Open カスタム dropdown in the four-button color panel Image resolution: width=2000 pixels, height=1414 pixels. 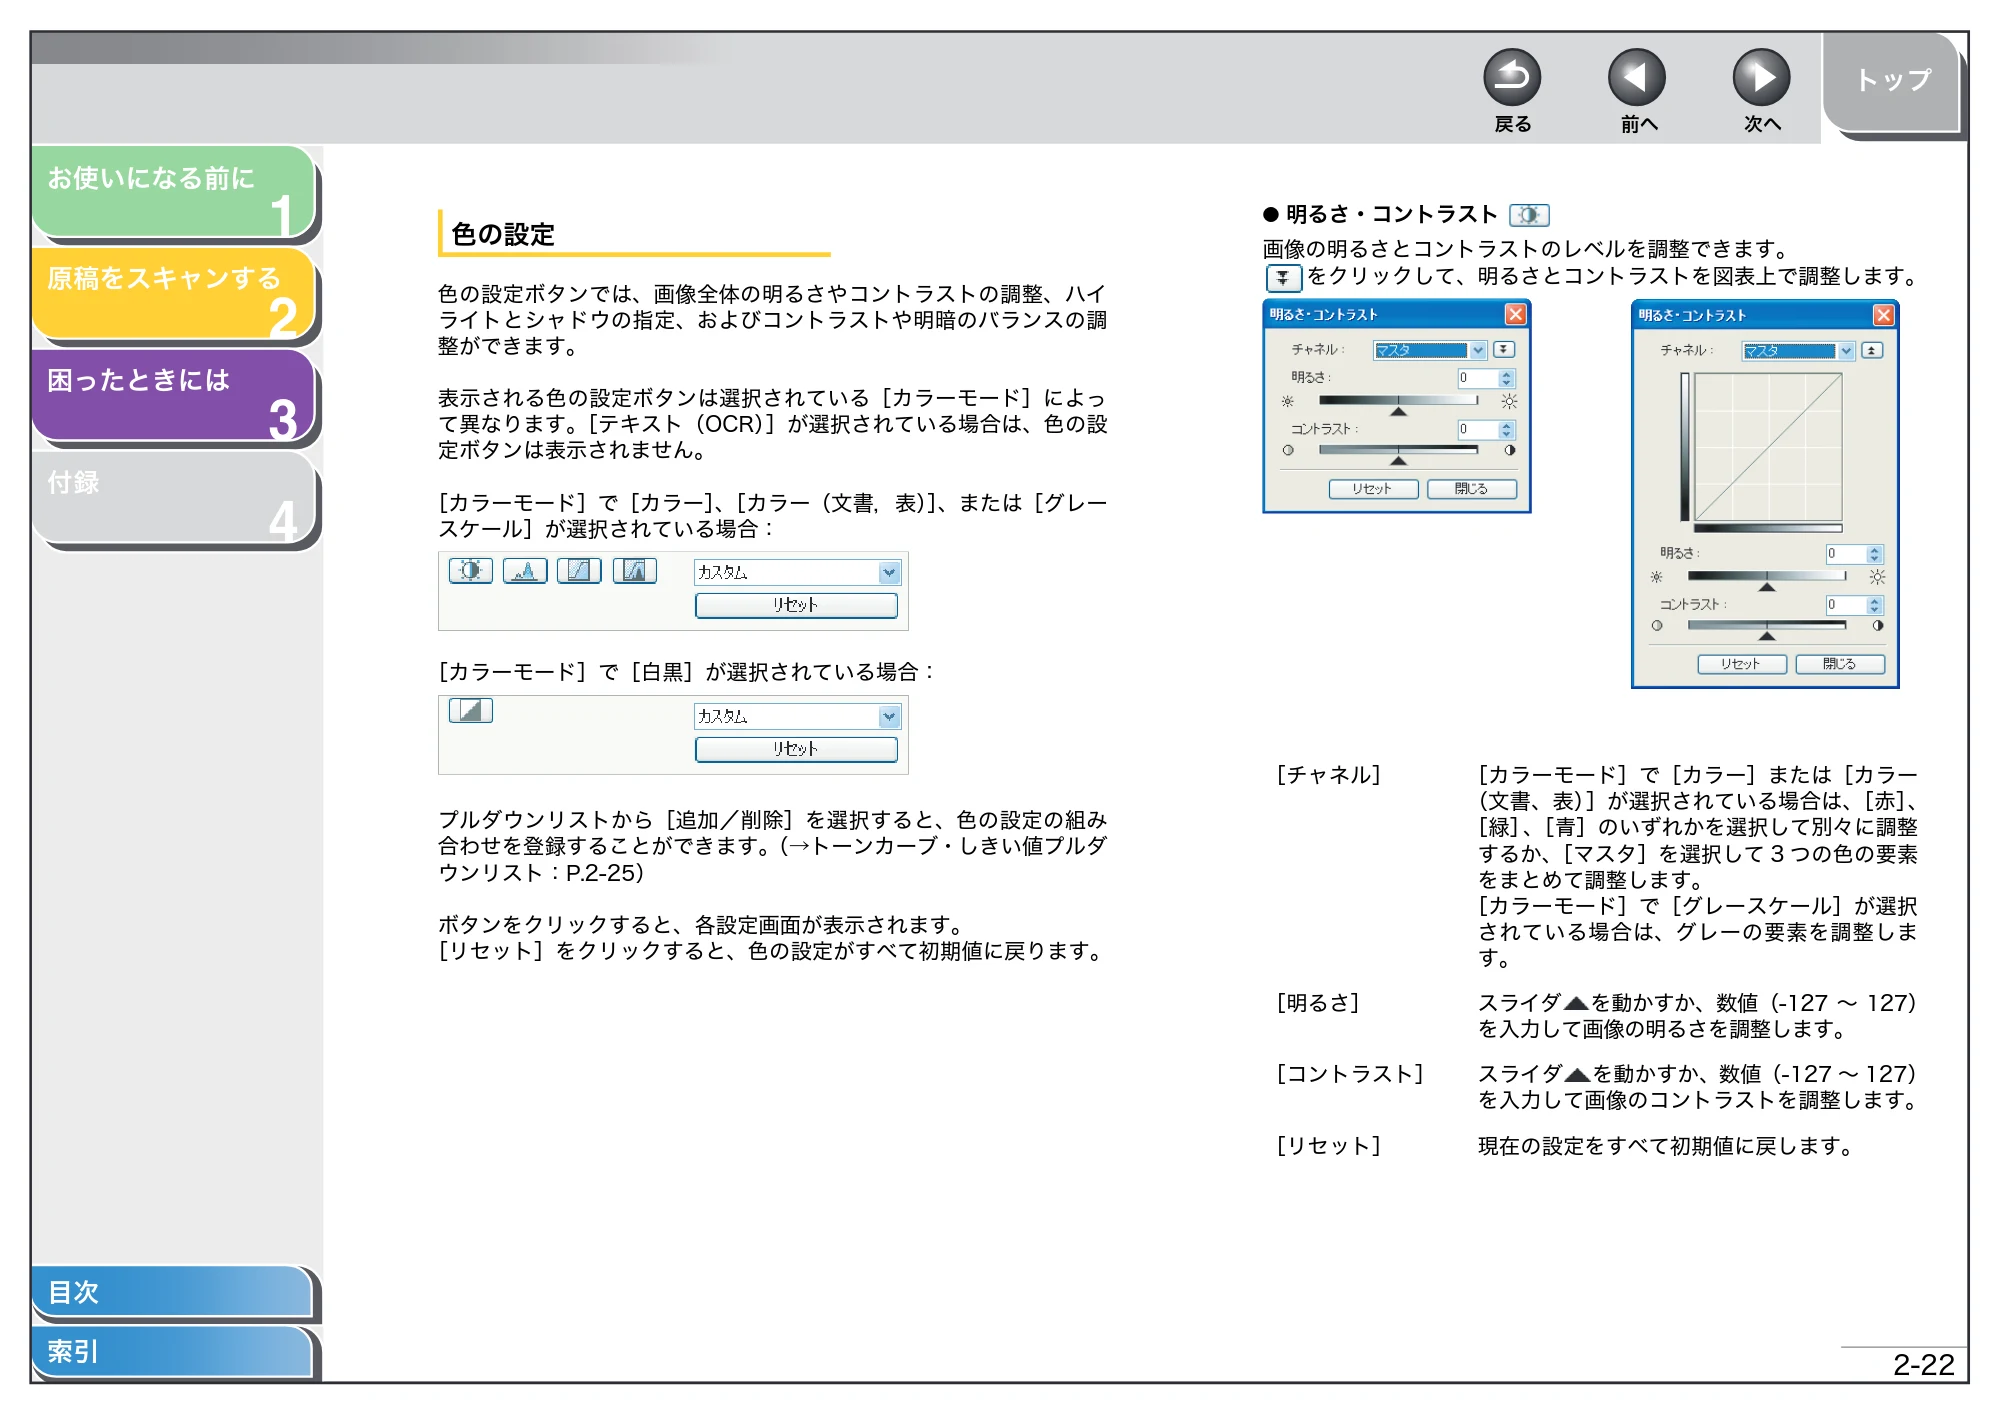pos(797,573)
